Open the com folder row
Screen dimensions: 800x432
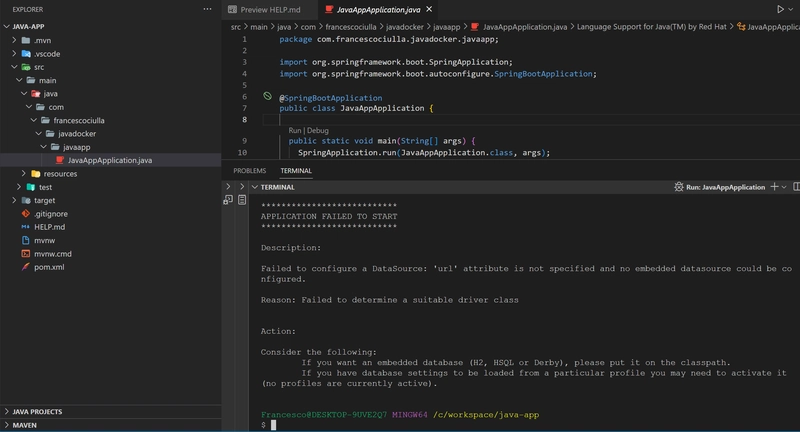click(x=110, y=107)
